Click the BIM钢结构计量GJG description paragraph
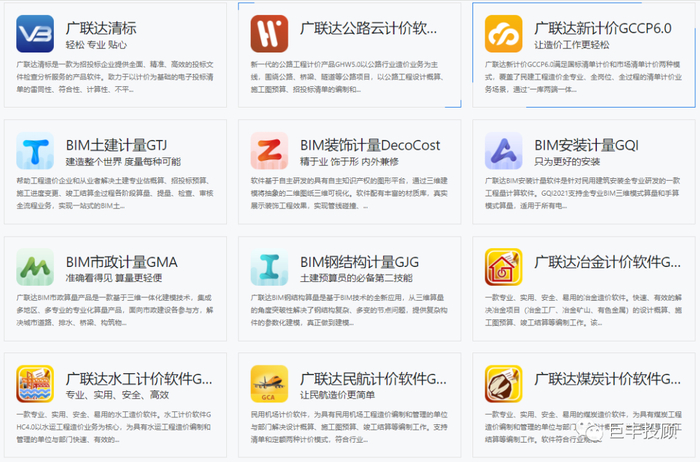Viewport: 700px width, 462px height. [x=349, y=310]
